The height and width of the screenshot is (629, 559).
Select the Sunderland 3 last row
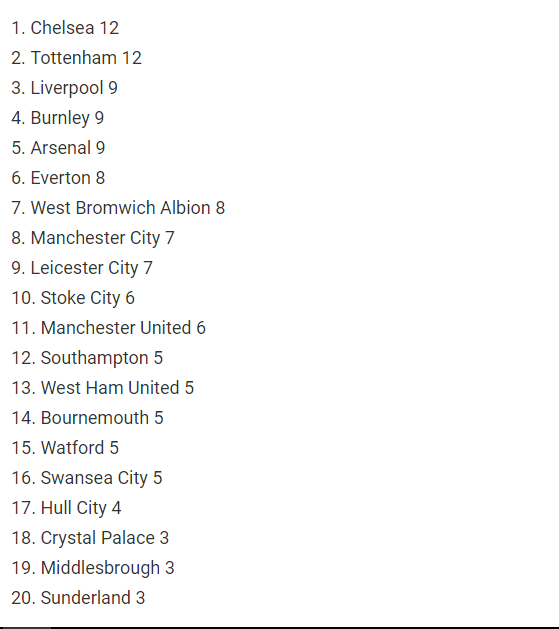pos(78,598)
